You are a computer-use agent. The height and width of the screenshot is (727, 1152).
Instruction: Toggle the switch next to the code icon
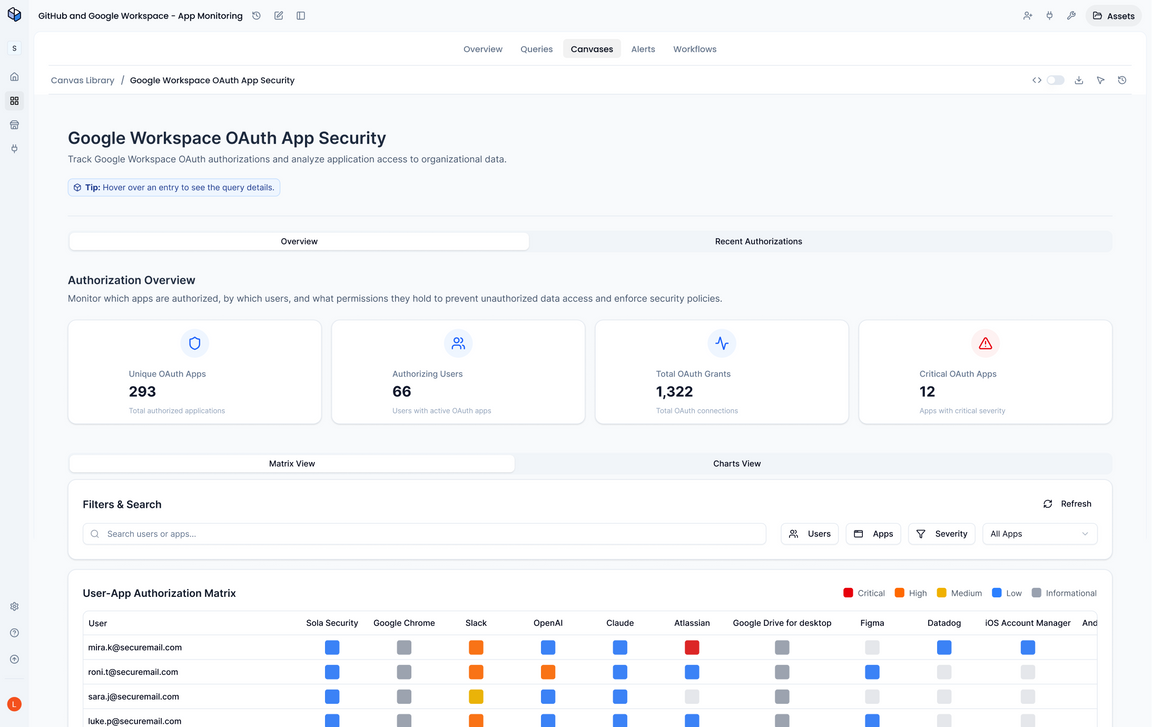(1056, 79)
